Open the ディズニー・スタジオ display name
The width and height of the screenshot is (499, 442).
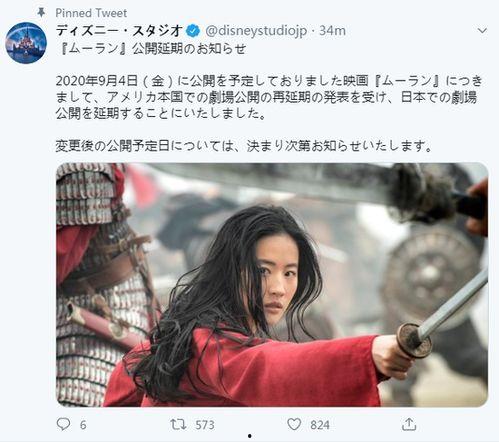coord(119,31)
